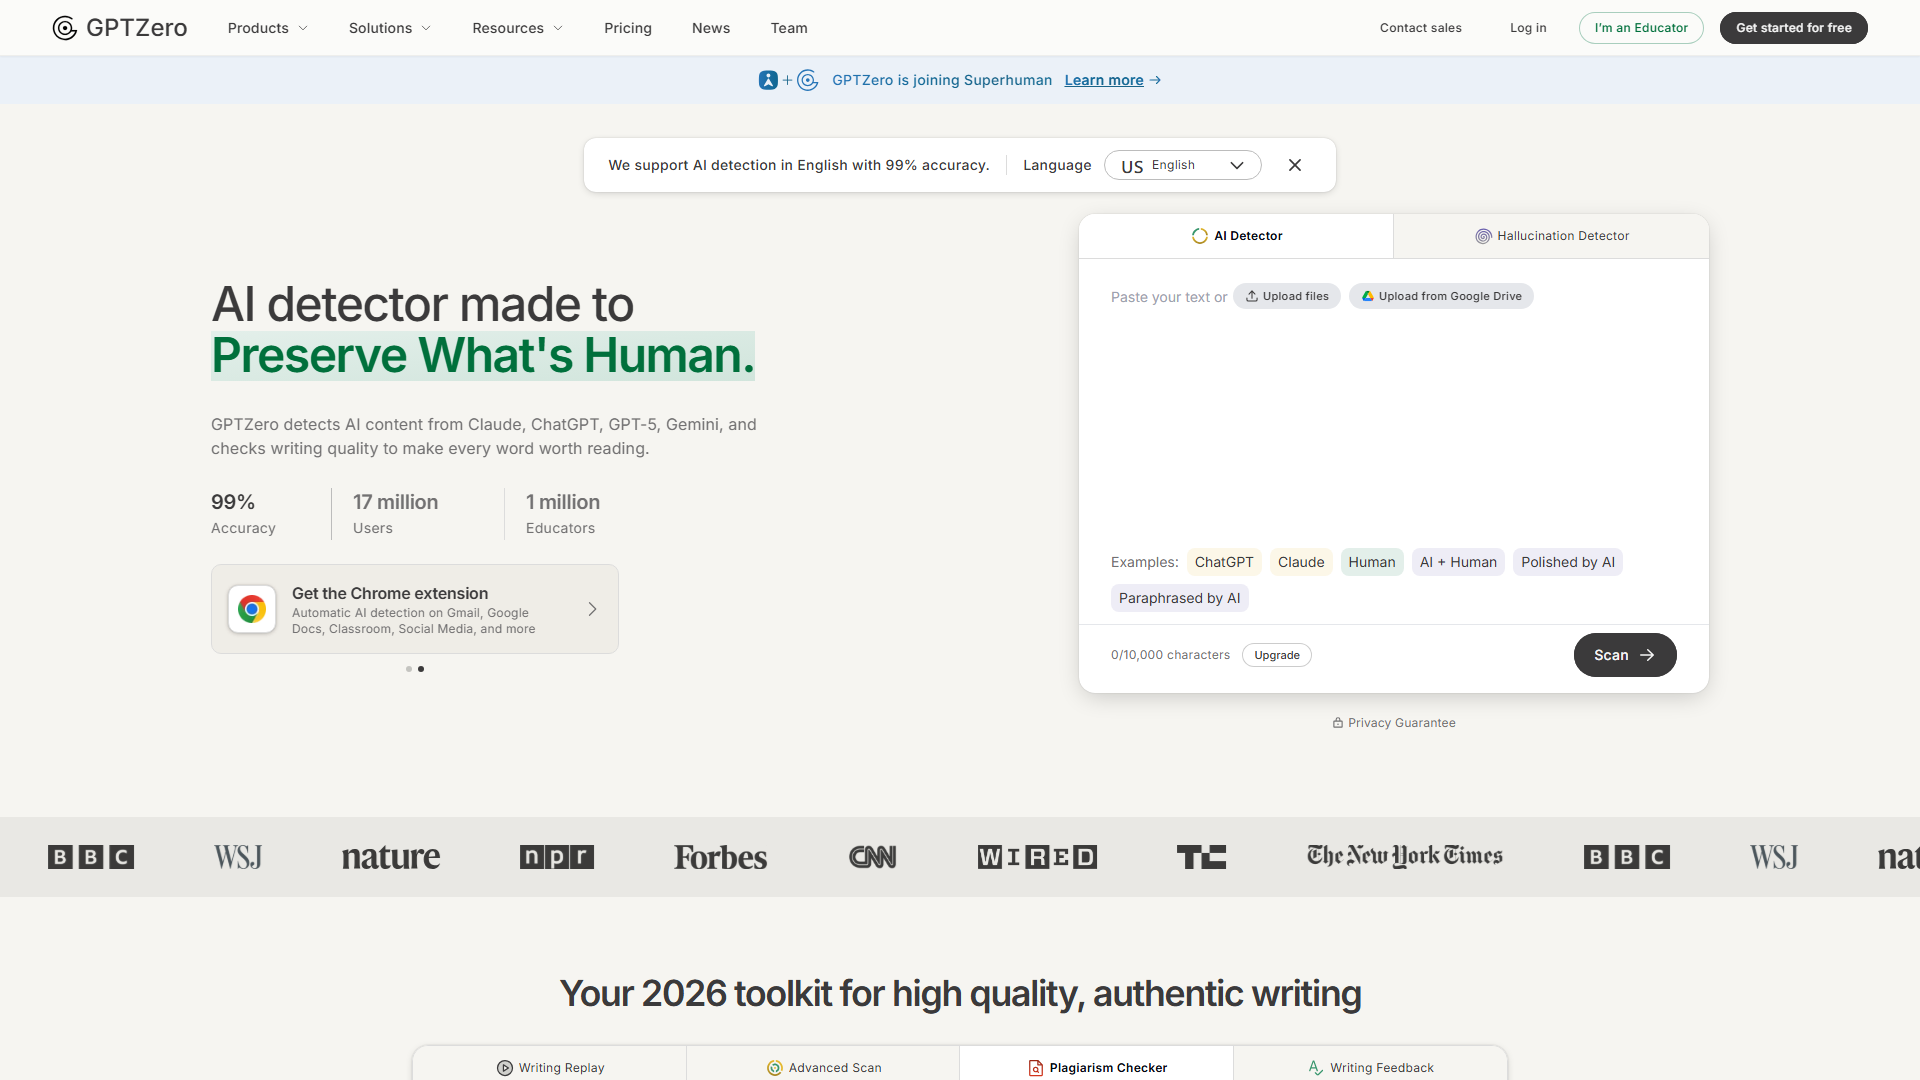This screenshot has height=1080, width=1920.
Task: Click the Superhuman logo icon in banner
Action: click(768, 80)
